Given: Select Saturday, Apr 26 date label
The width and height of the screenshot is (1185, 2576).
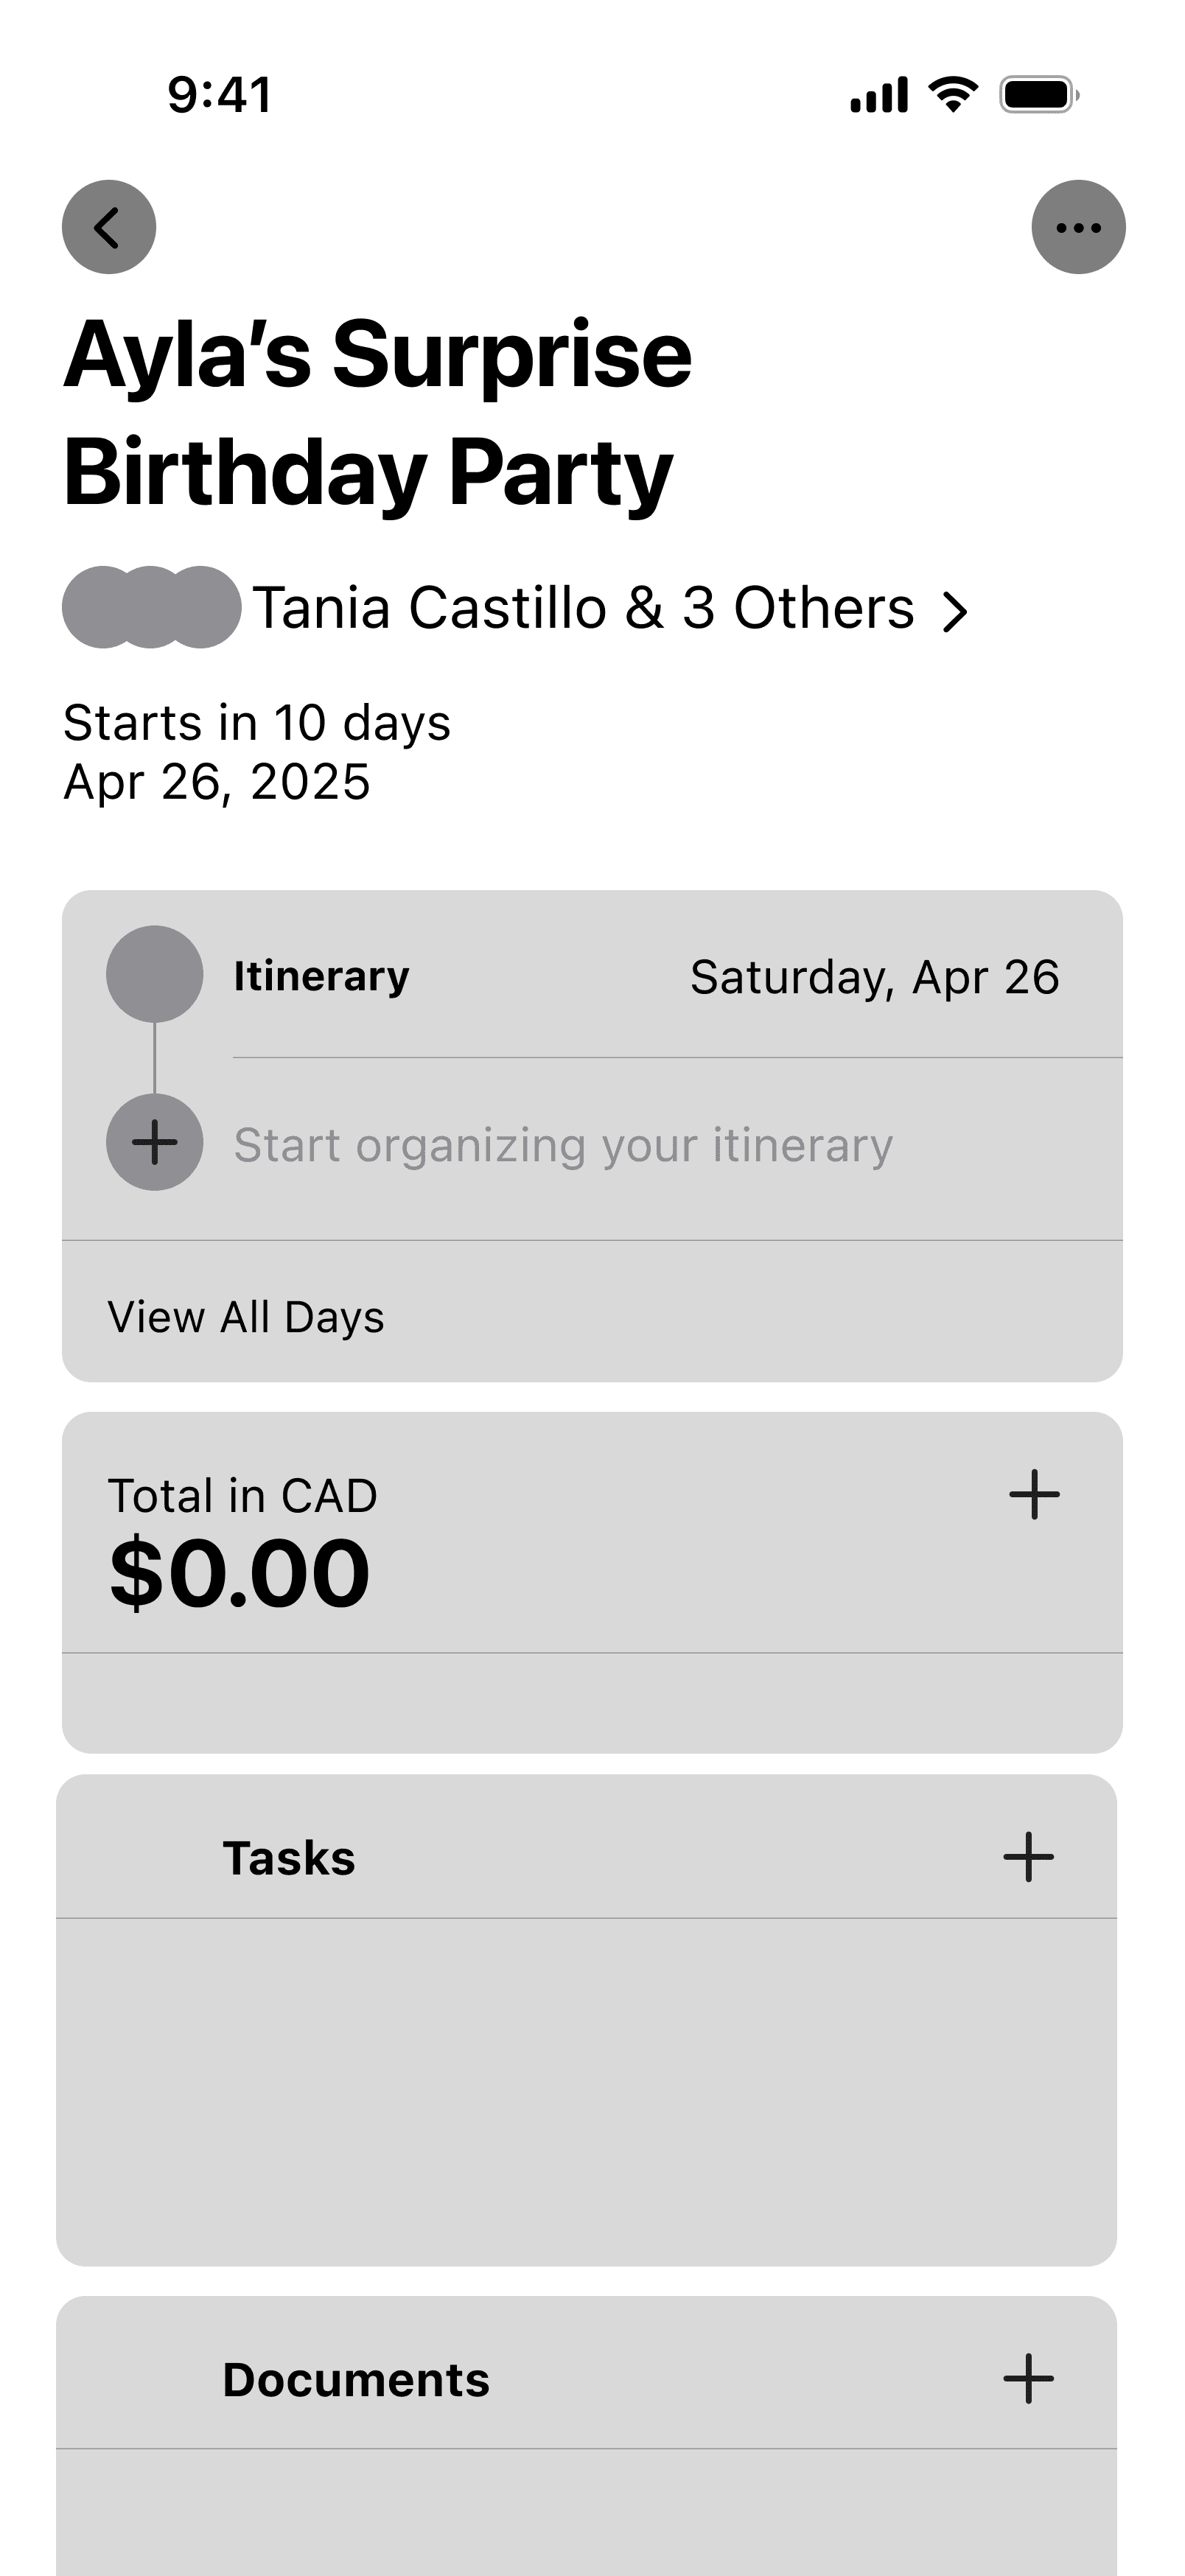Looking at the screenshot, I should (874, 977).
